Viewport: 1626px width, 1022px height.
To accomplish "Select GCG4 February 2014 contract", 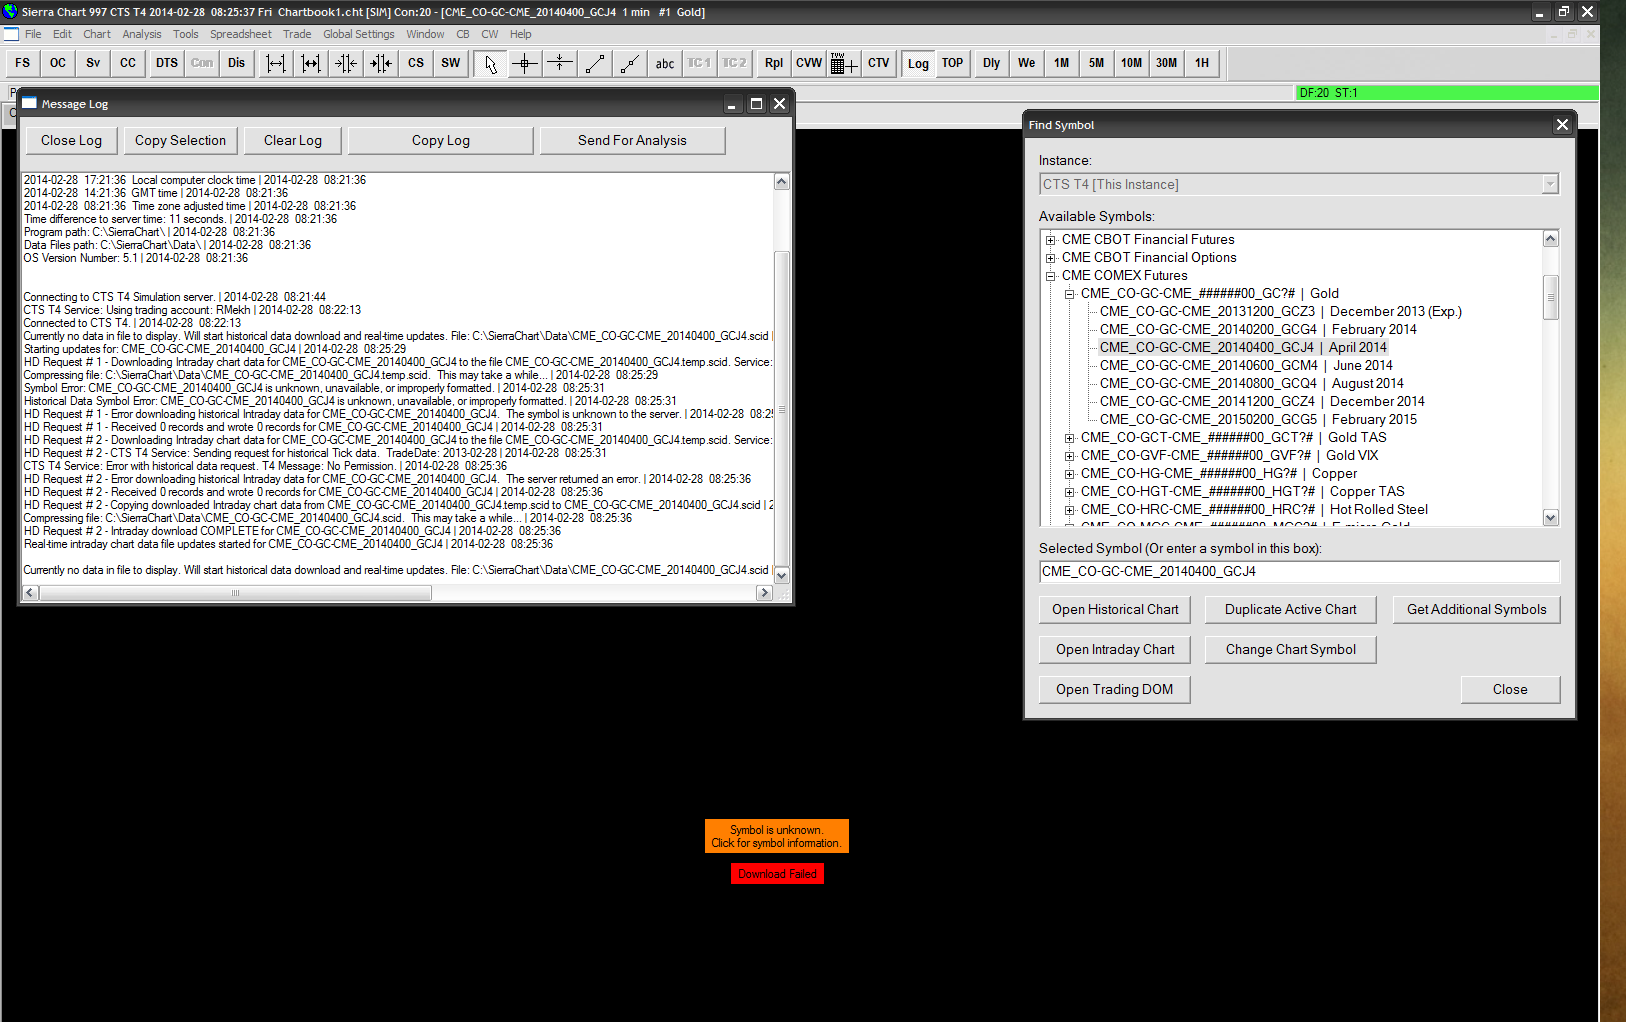I will (1258, 330).
